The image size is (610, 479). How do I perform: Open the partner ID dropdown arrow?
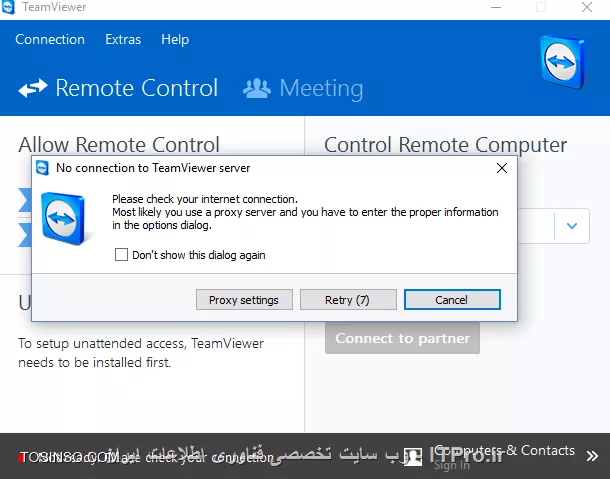tap(571, 226)
